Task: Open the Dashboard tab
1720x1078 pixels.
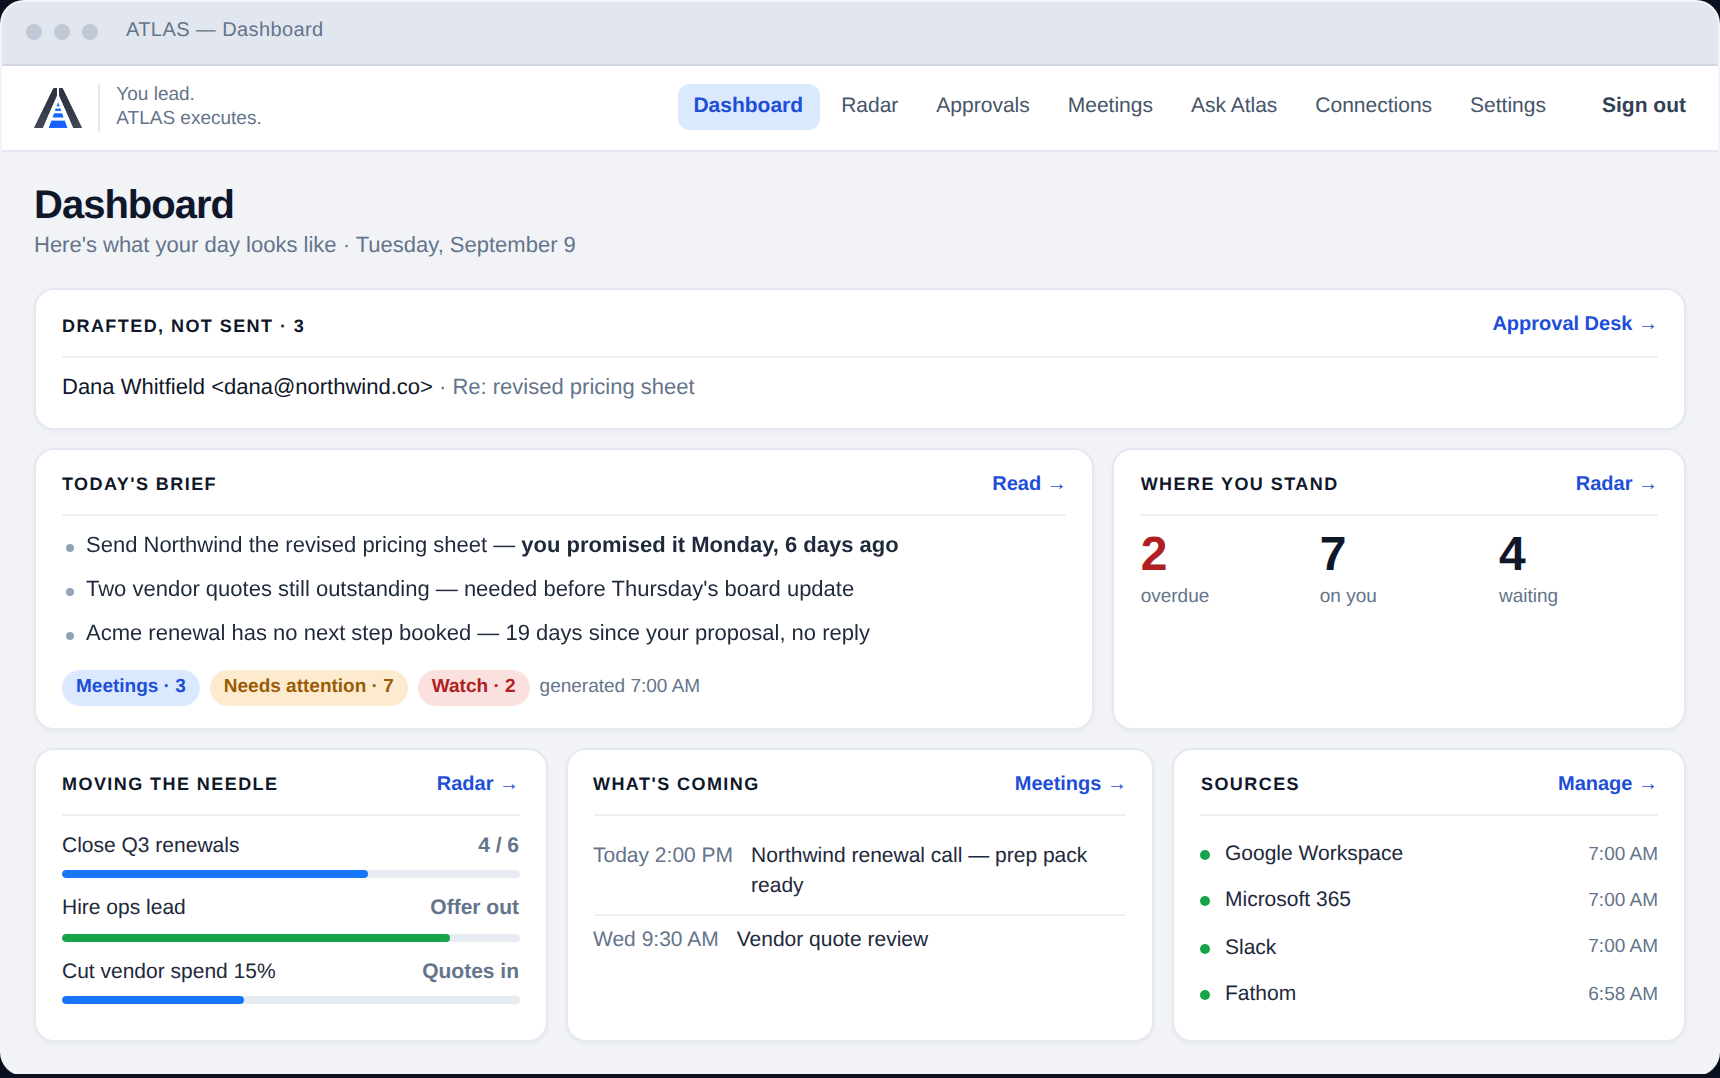Action: (748, 106)
